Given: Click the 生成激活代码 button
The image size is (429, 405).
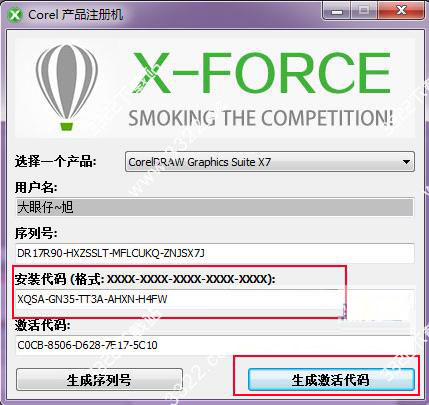Looking at the screenshot, I should click(x=331, y=380).
